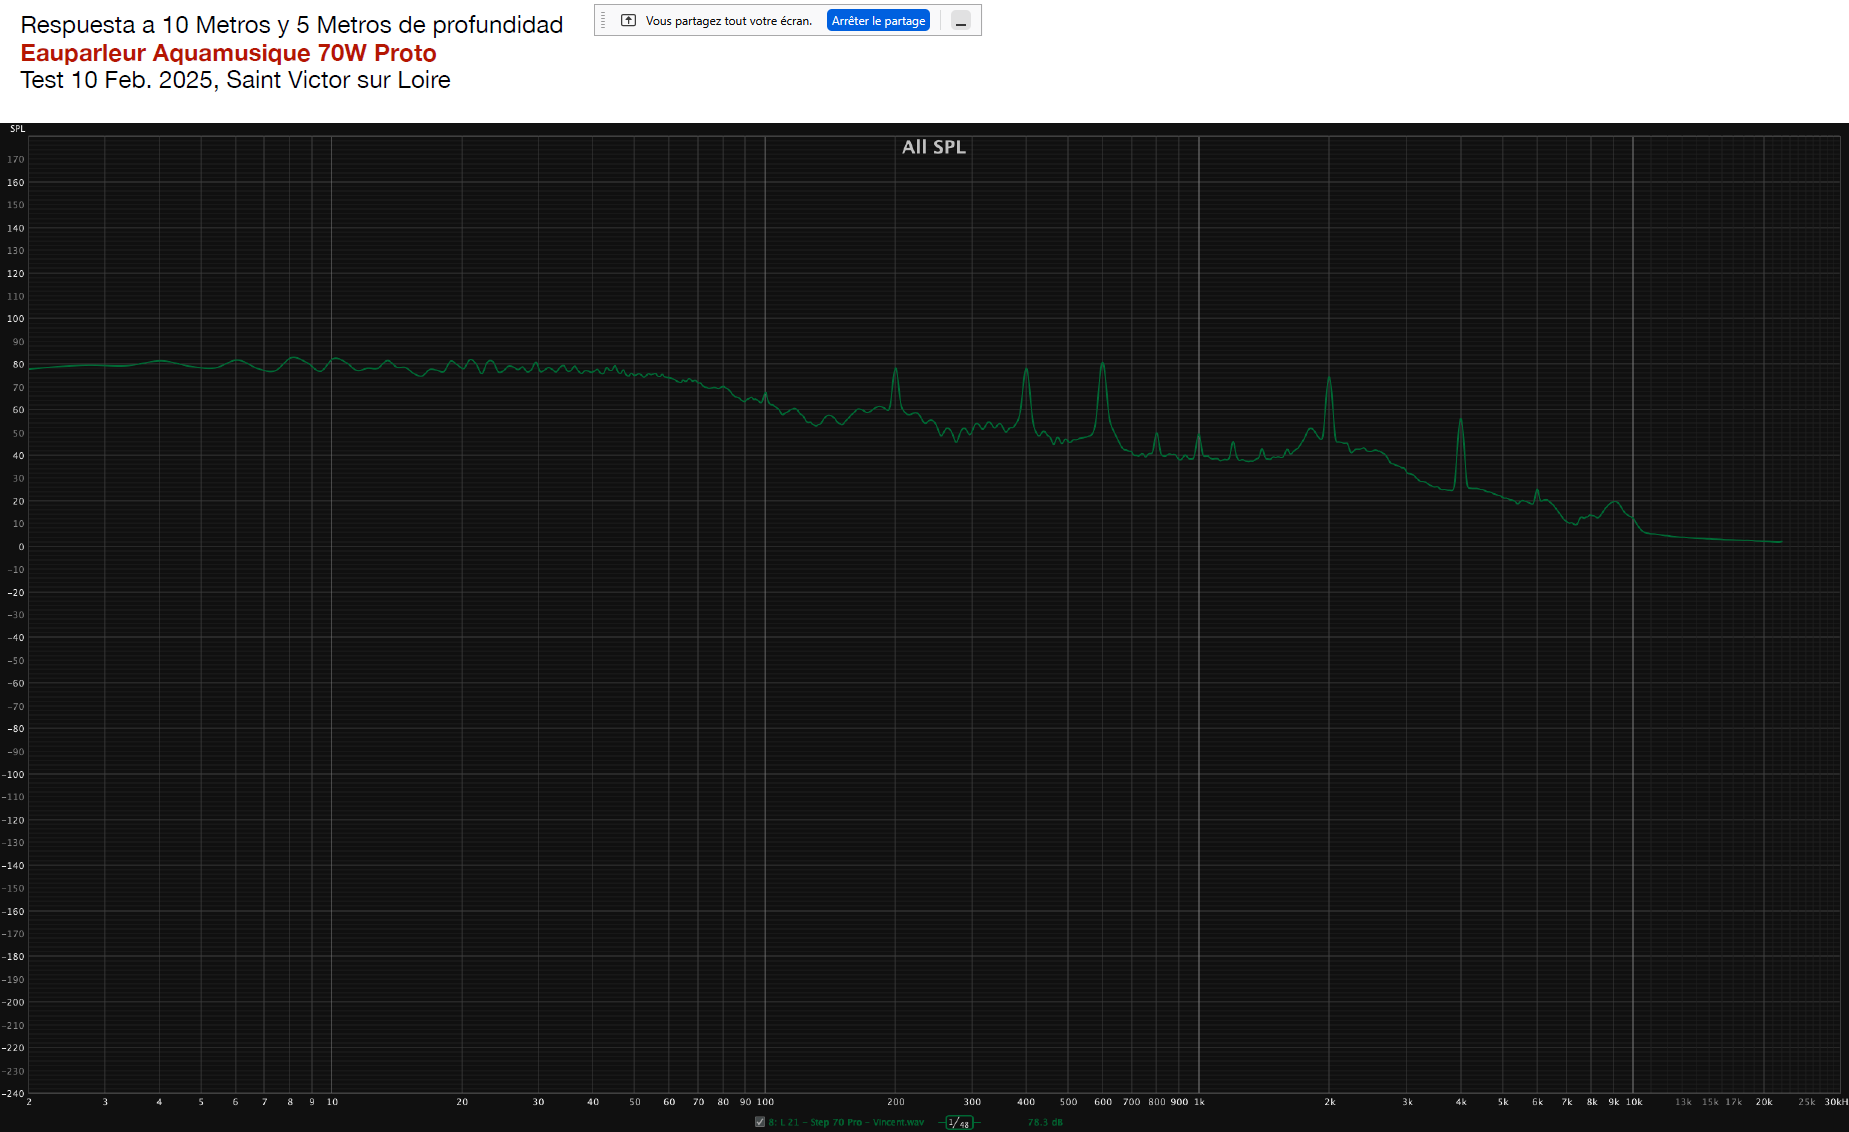Click the trace name "8: L 21 – Step 70 Pro – Vincent.wav"
The image size is (1849, 1132).
[846, 1122]
